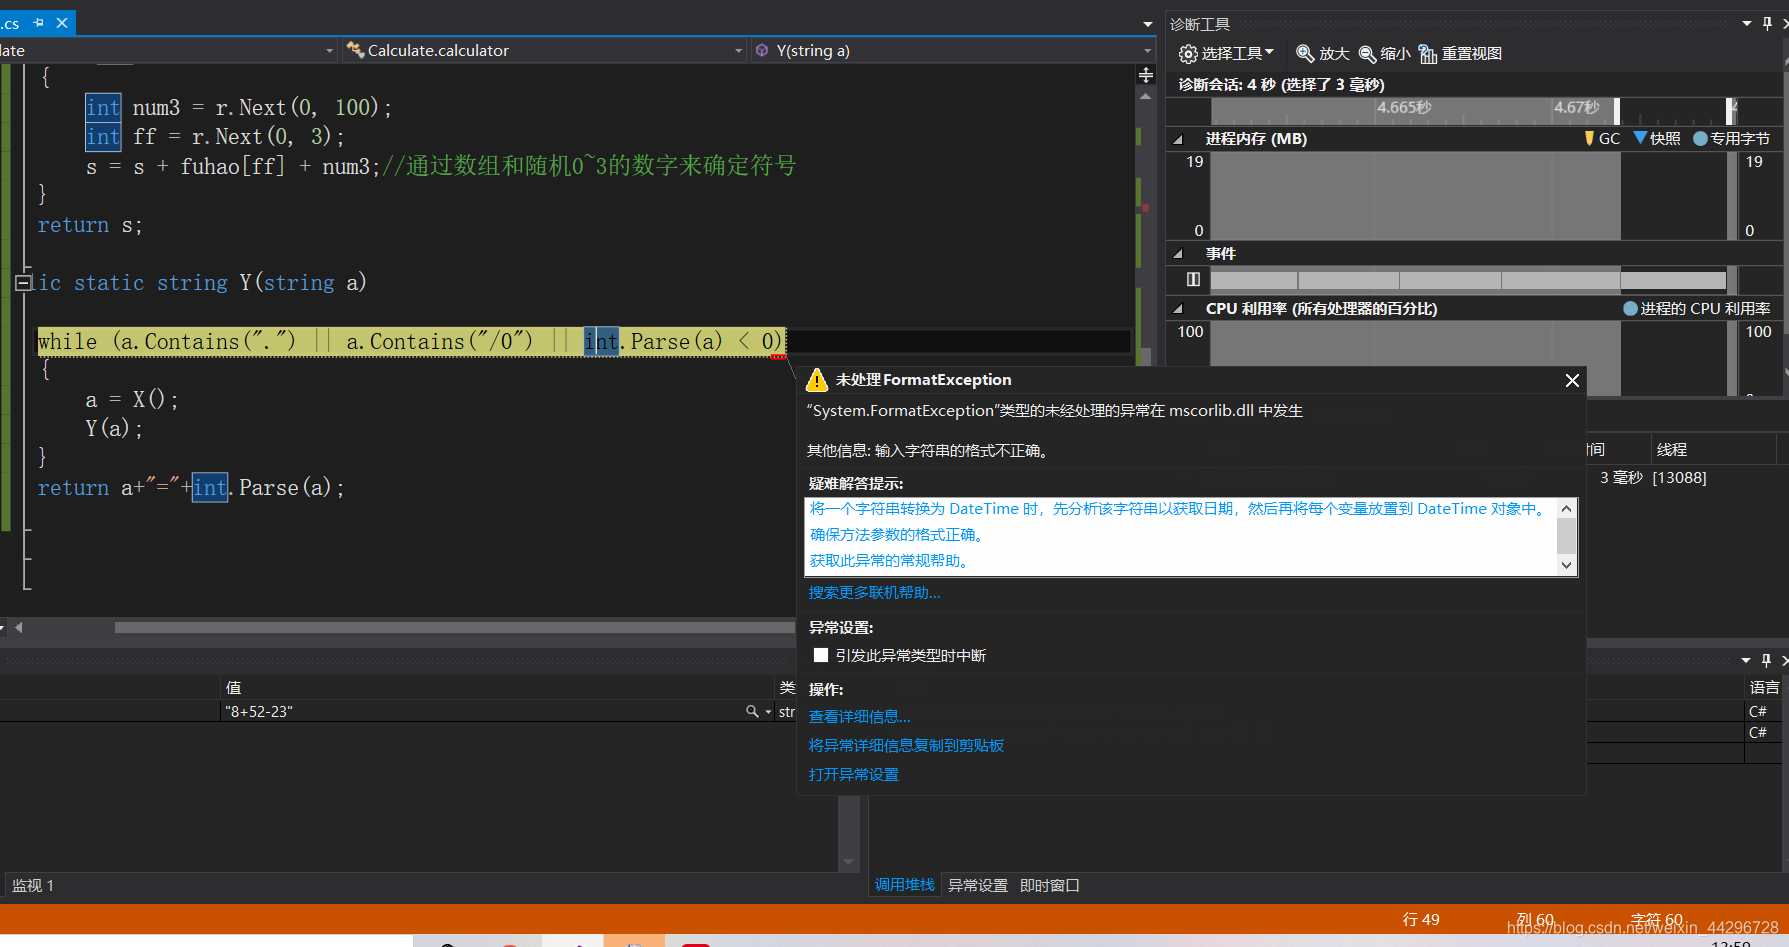The image size is (1789, 947).
Task: Collapse the 进程内存 (MB) graph section
Action: [x=1178, y=139]
